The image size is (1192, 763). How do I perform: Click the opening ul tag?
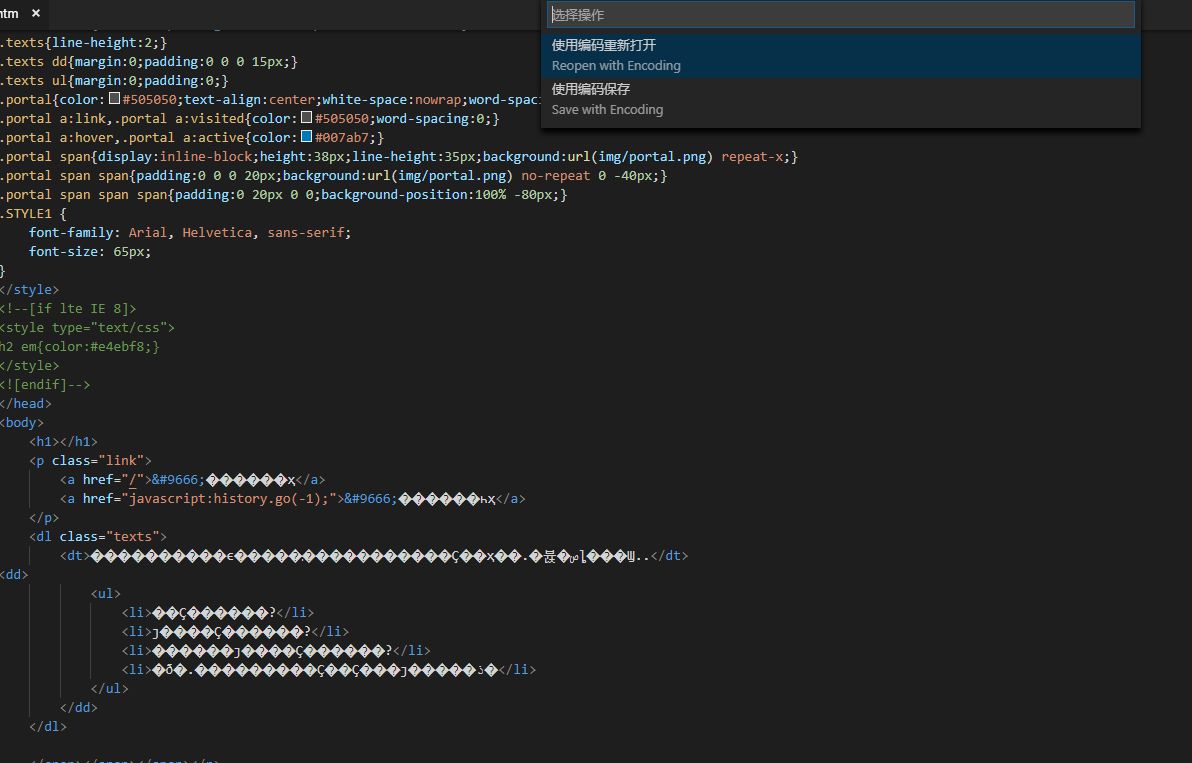[x=105, y=593]
